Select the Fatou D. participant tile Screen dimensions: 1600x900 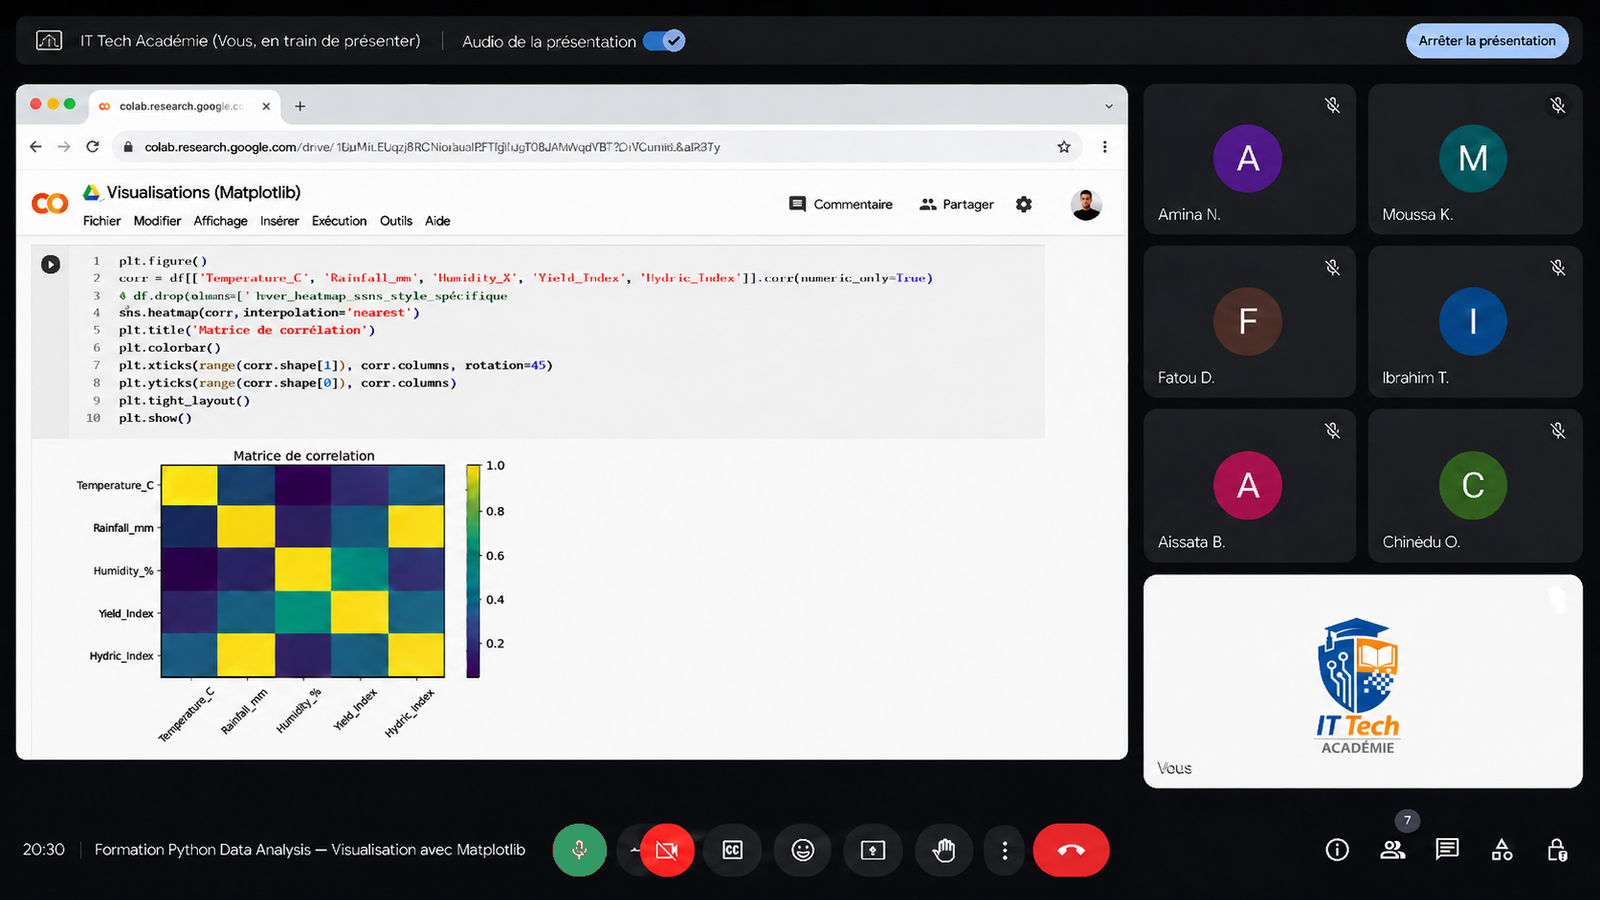coord(1250,322)
